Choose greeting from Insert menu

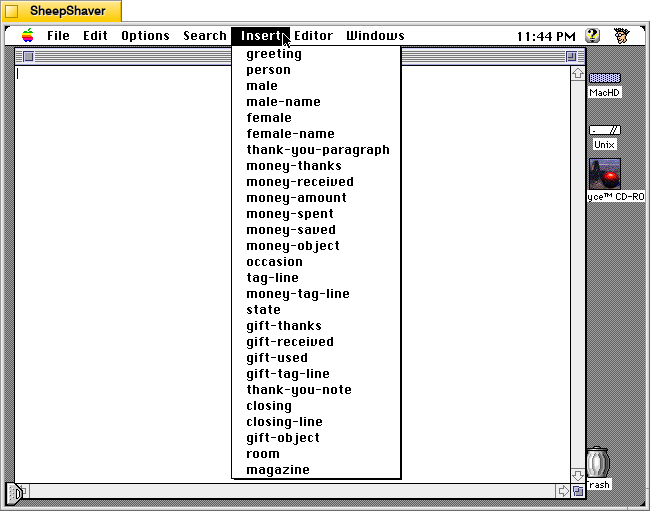pyautogui.click(x=316, y=54)
